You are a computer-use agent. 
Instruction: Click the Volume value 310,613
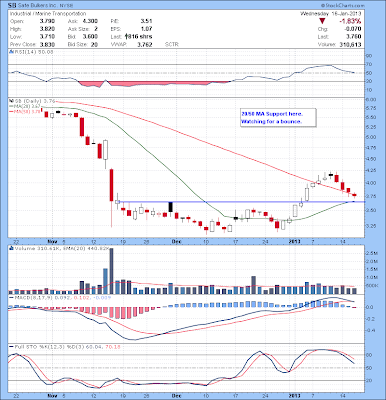(x=350, y=44)
